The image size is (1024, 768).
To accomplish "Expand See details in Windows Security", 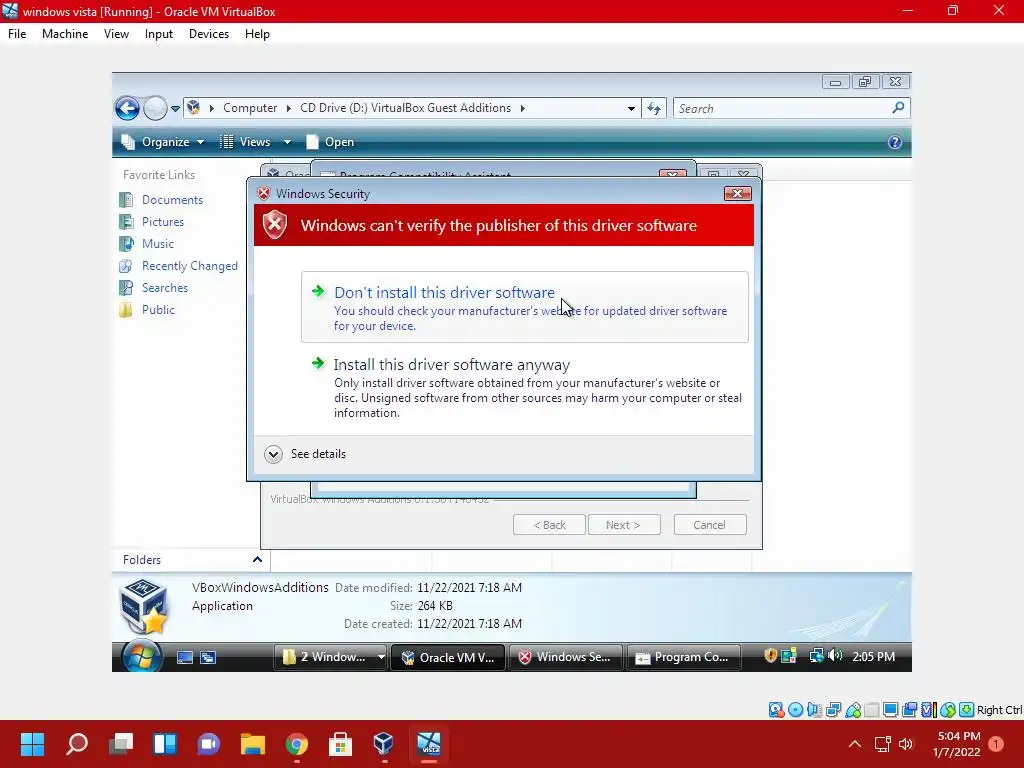I will click(x=305, y=454).
